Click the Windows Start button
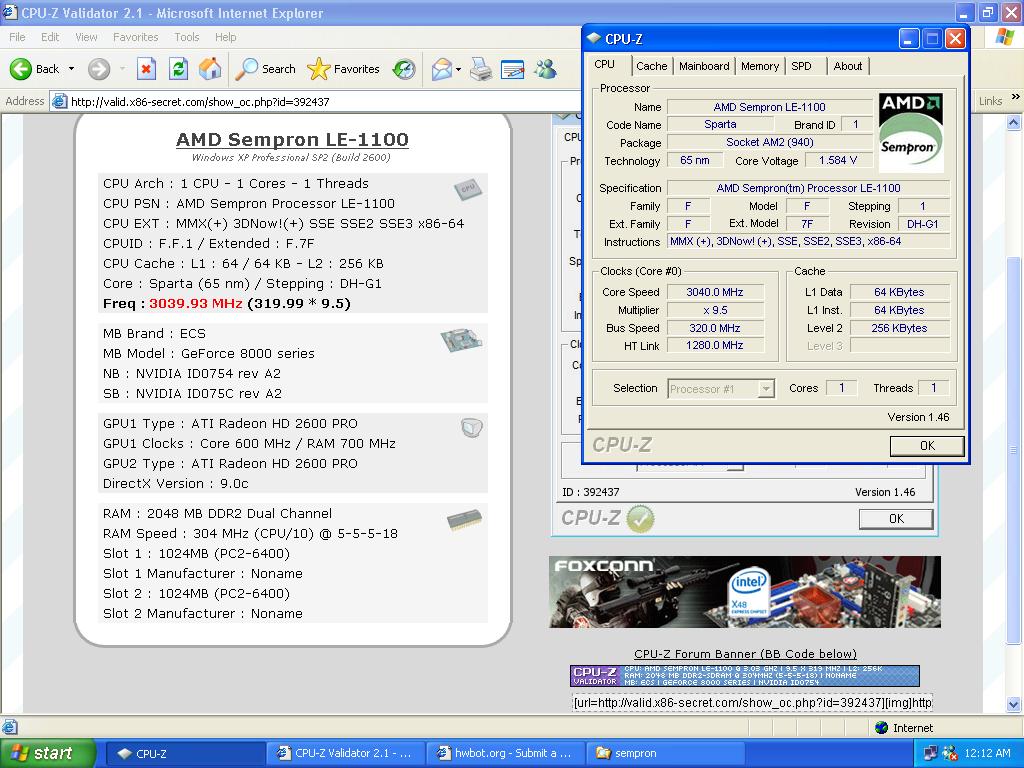 tap(47, 753)
